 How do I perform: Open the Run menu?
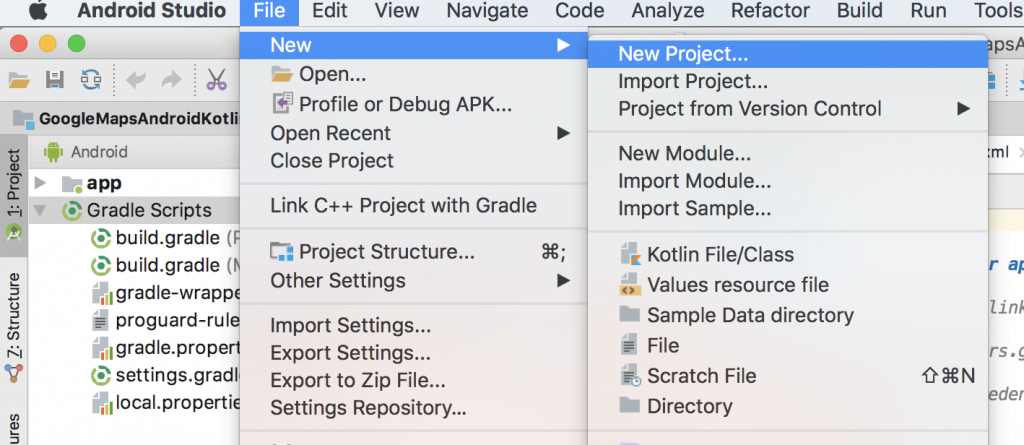pos(928,11)
